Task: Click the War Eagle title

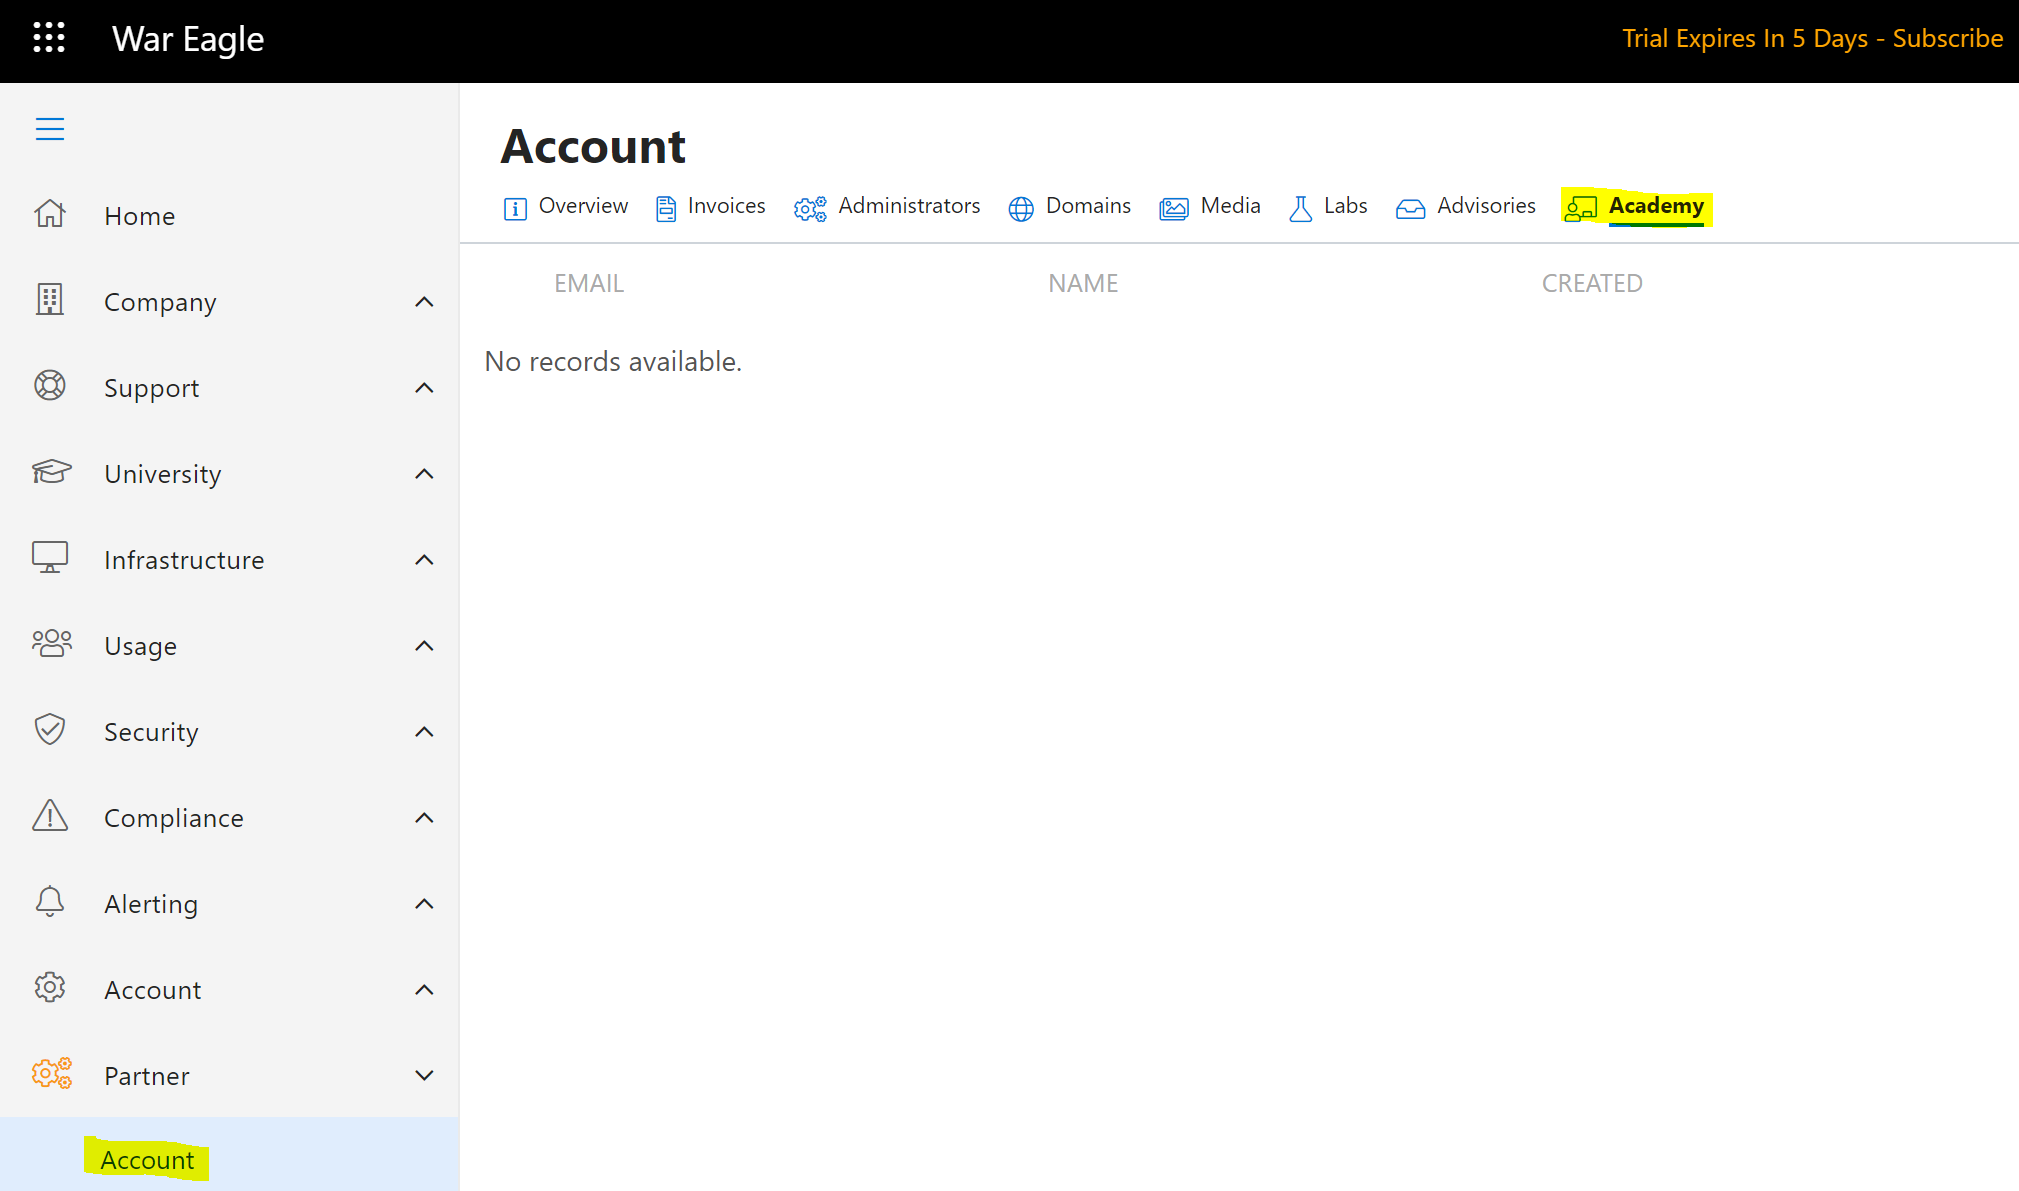Action: pyautogui.click(x=188, y=39)
